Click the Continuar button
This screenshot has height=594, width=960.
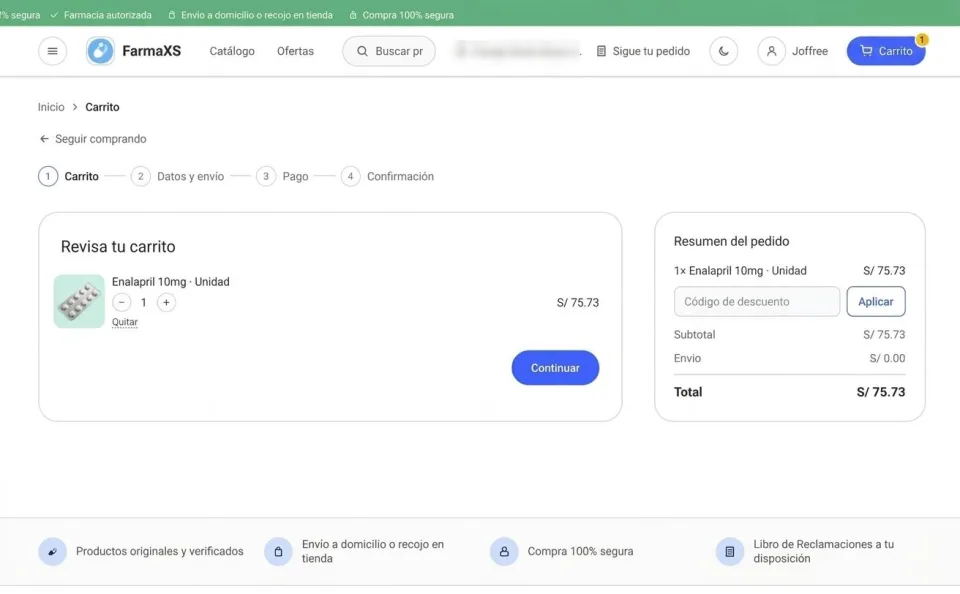pos(555,368)
